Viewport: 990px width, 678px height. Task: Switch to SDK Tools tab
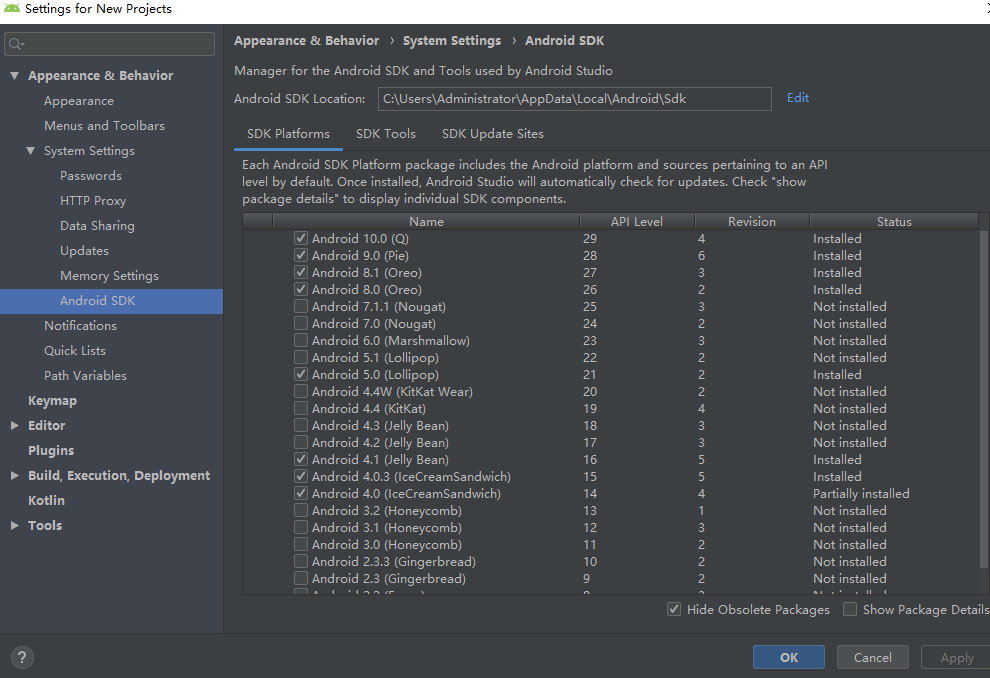(x=386, y=134)
